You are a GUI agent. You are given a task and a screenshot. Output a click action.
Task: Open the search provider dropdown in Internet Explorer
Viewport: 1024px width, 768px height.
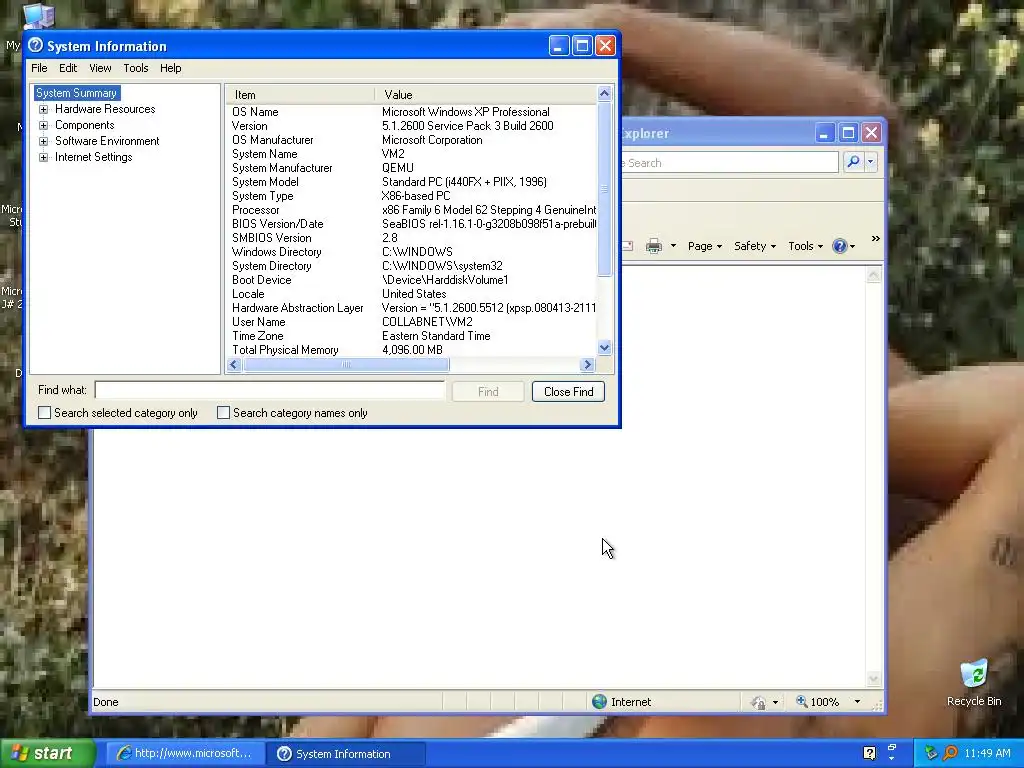point(871,161)
